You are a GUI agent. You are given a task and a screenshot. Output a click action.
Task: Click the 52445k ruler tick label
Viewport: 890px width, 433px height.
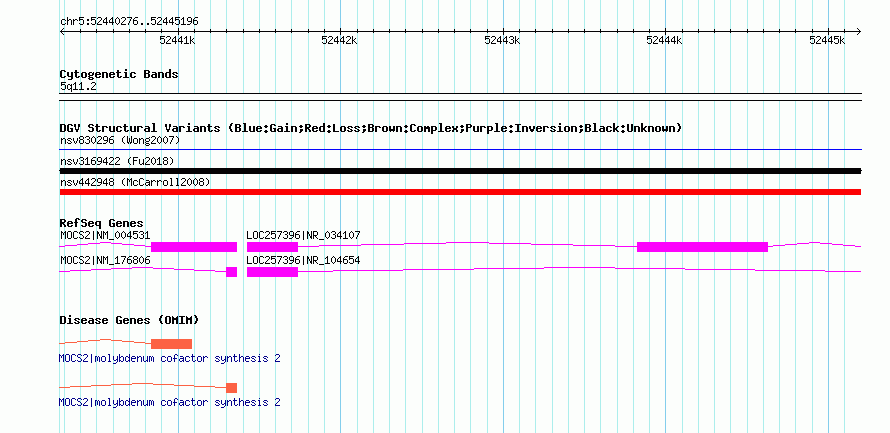pyautogui.click(x=827, y=40)
